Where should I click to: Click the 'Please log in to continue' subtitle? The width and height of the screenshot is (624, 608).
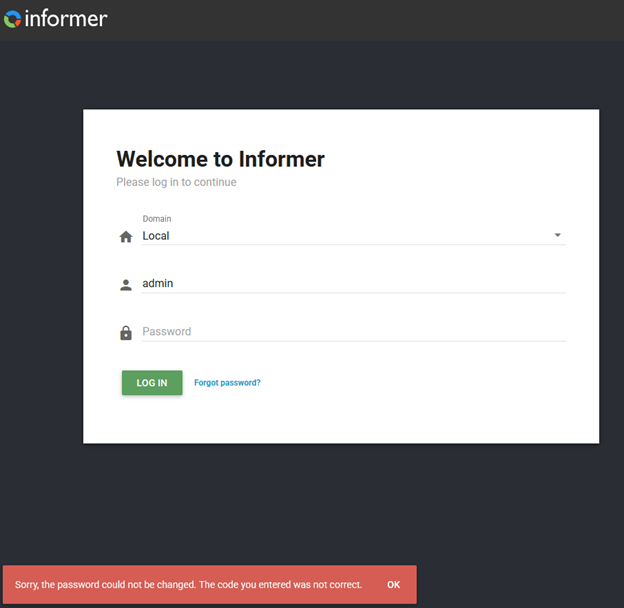176,182
